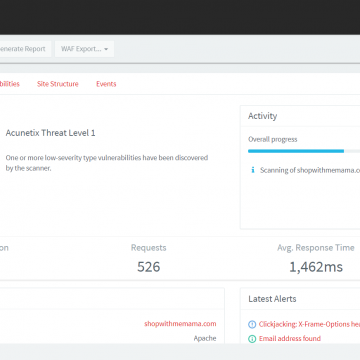
Task: Open the Email address found alert
Action: point(290,339)
